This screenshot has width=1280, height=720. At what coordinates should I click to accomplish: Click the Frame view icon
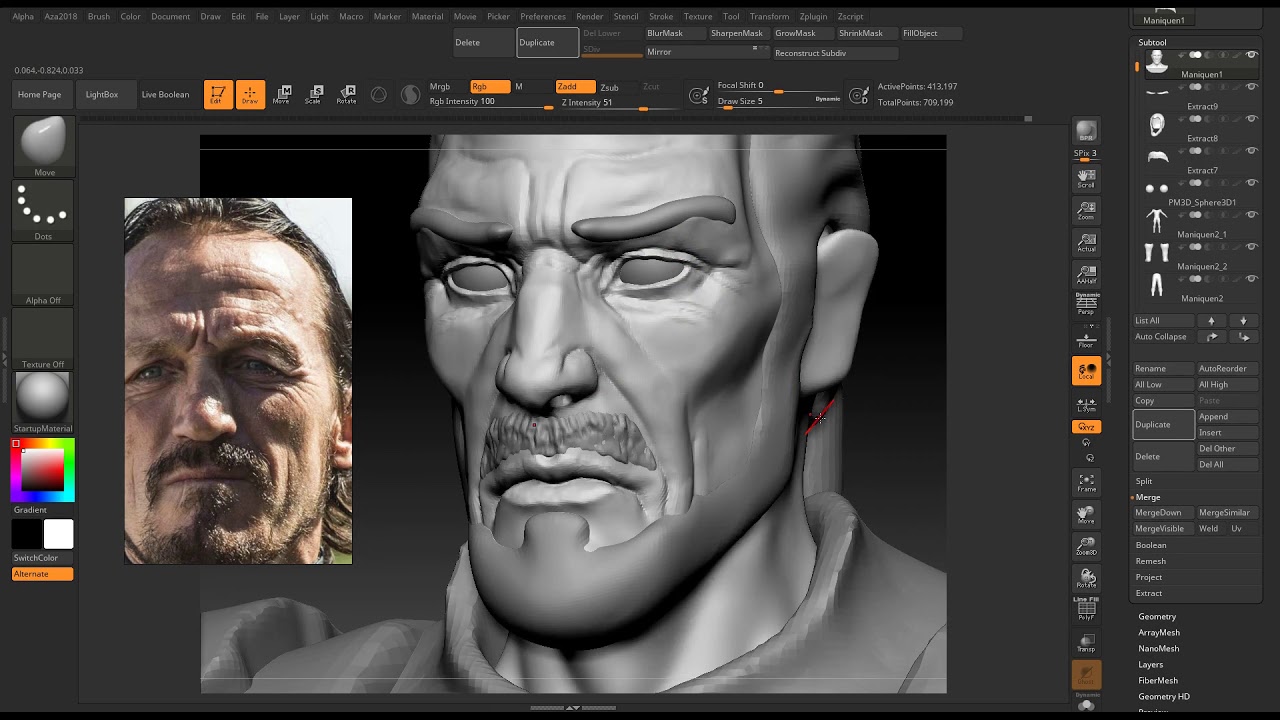click(1086, 483)
